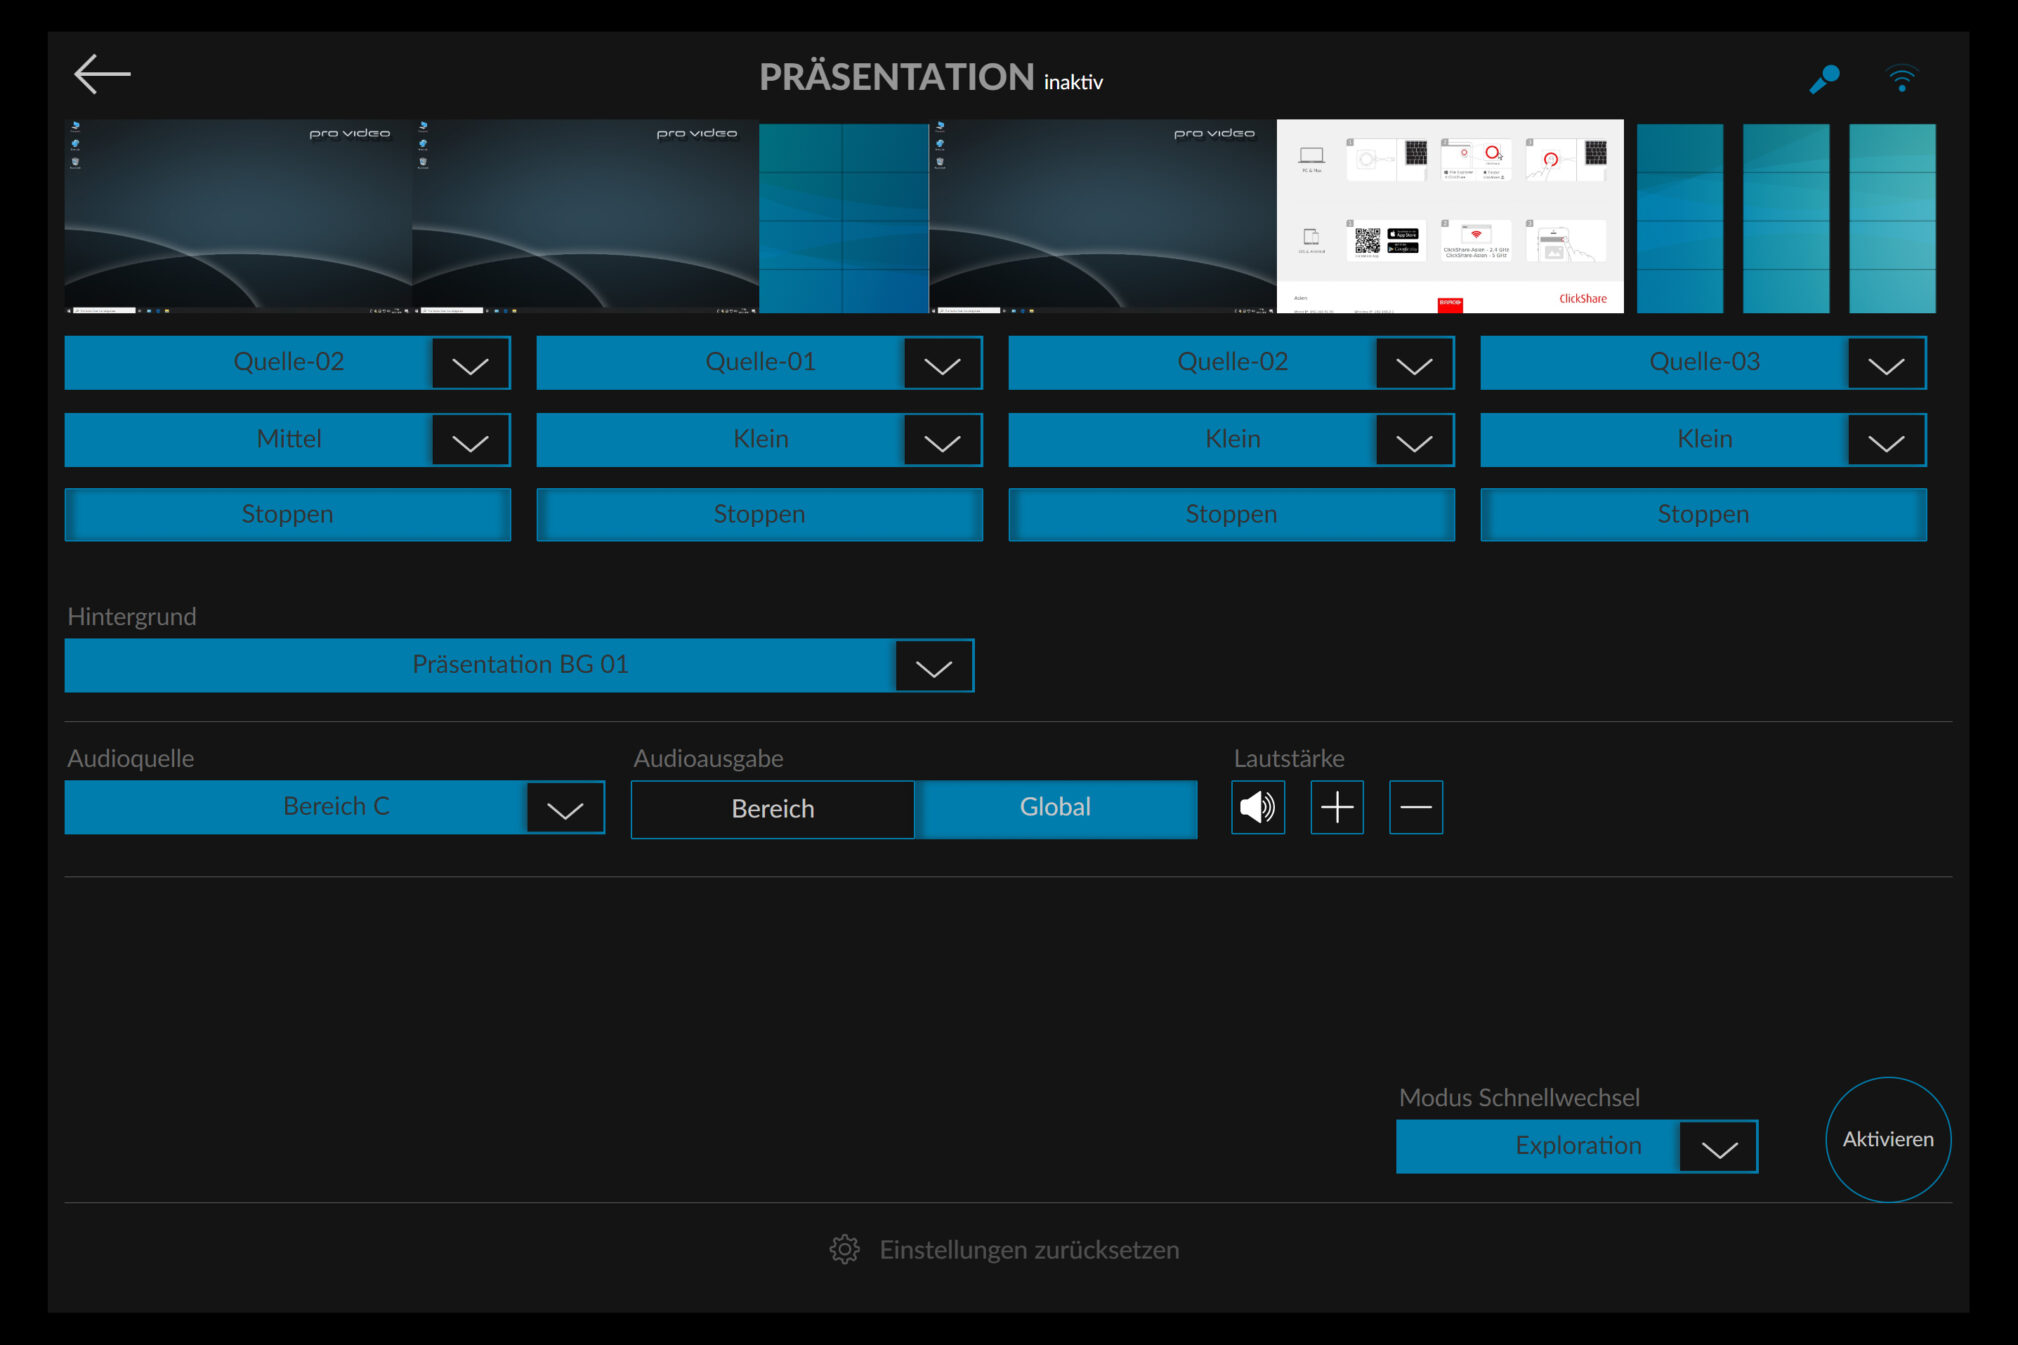Click Stoppen in the third column

point(1231,514)
